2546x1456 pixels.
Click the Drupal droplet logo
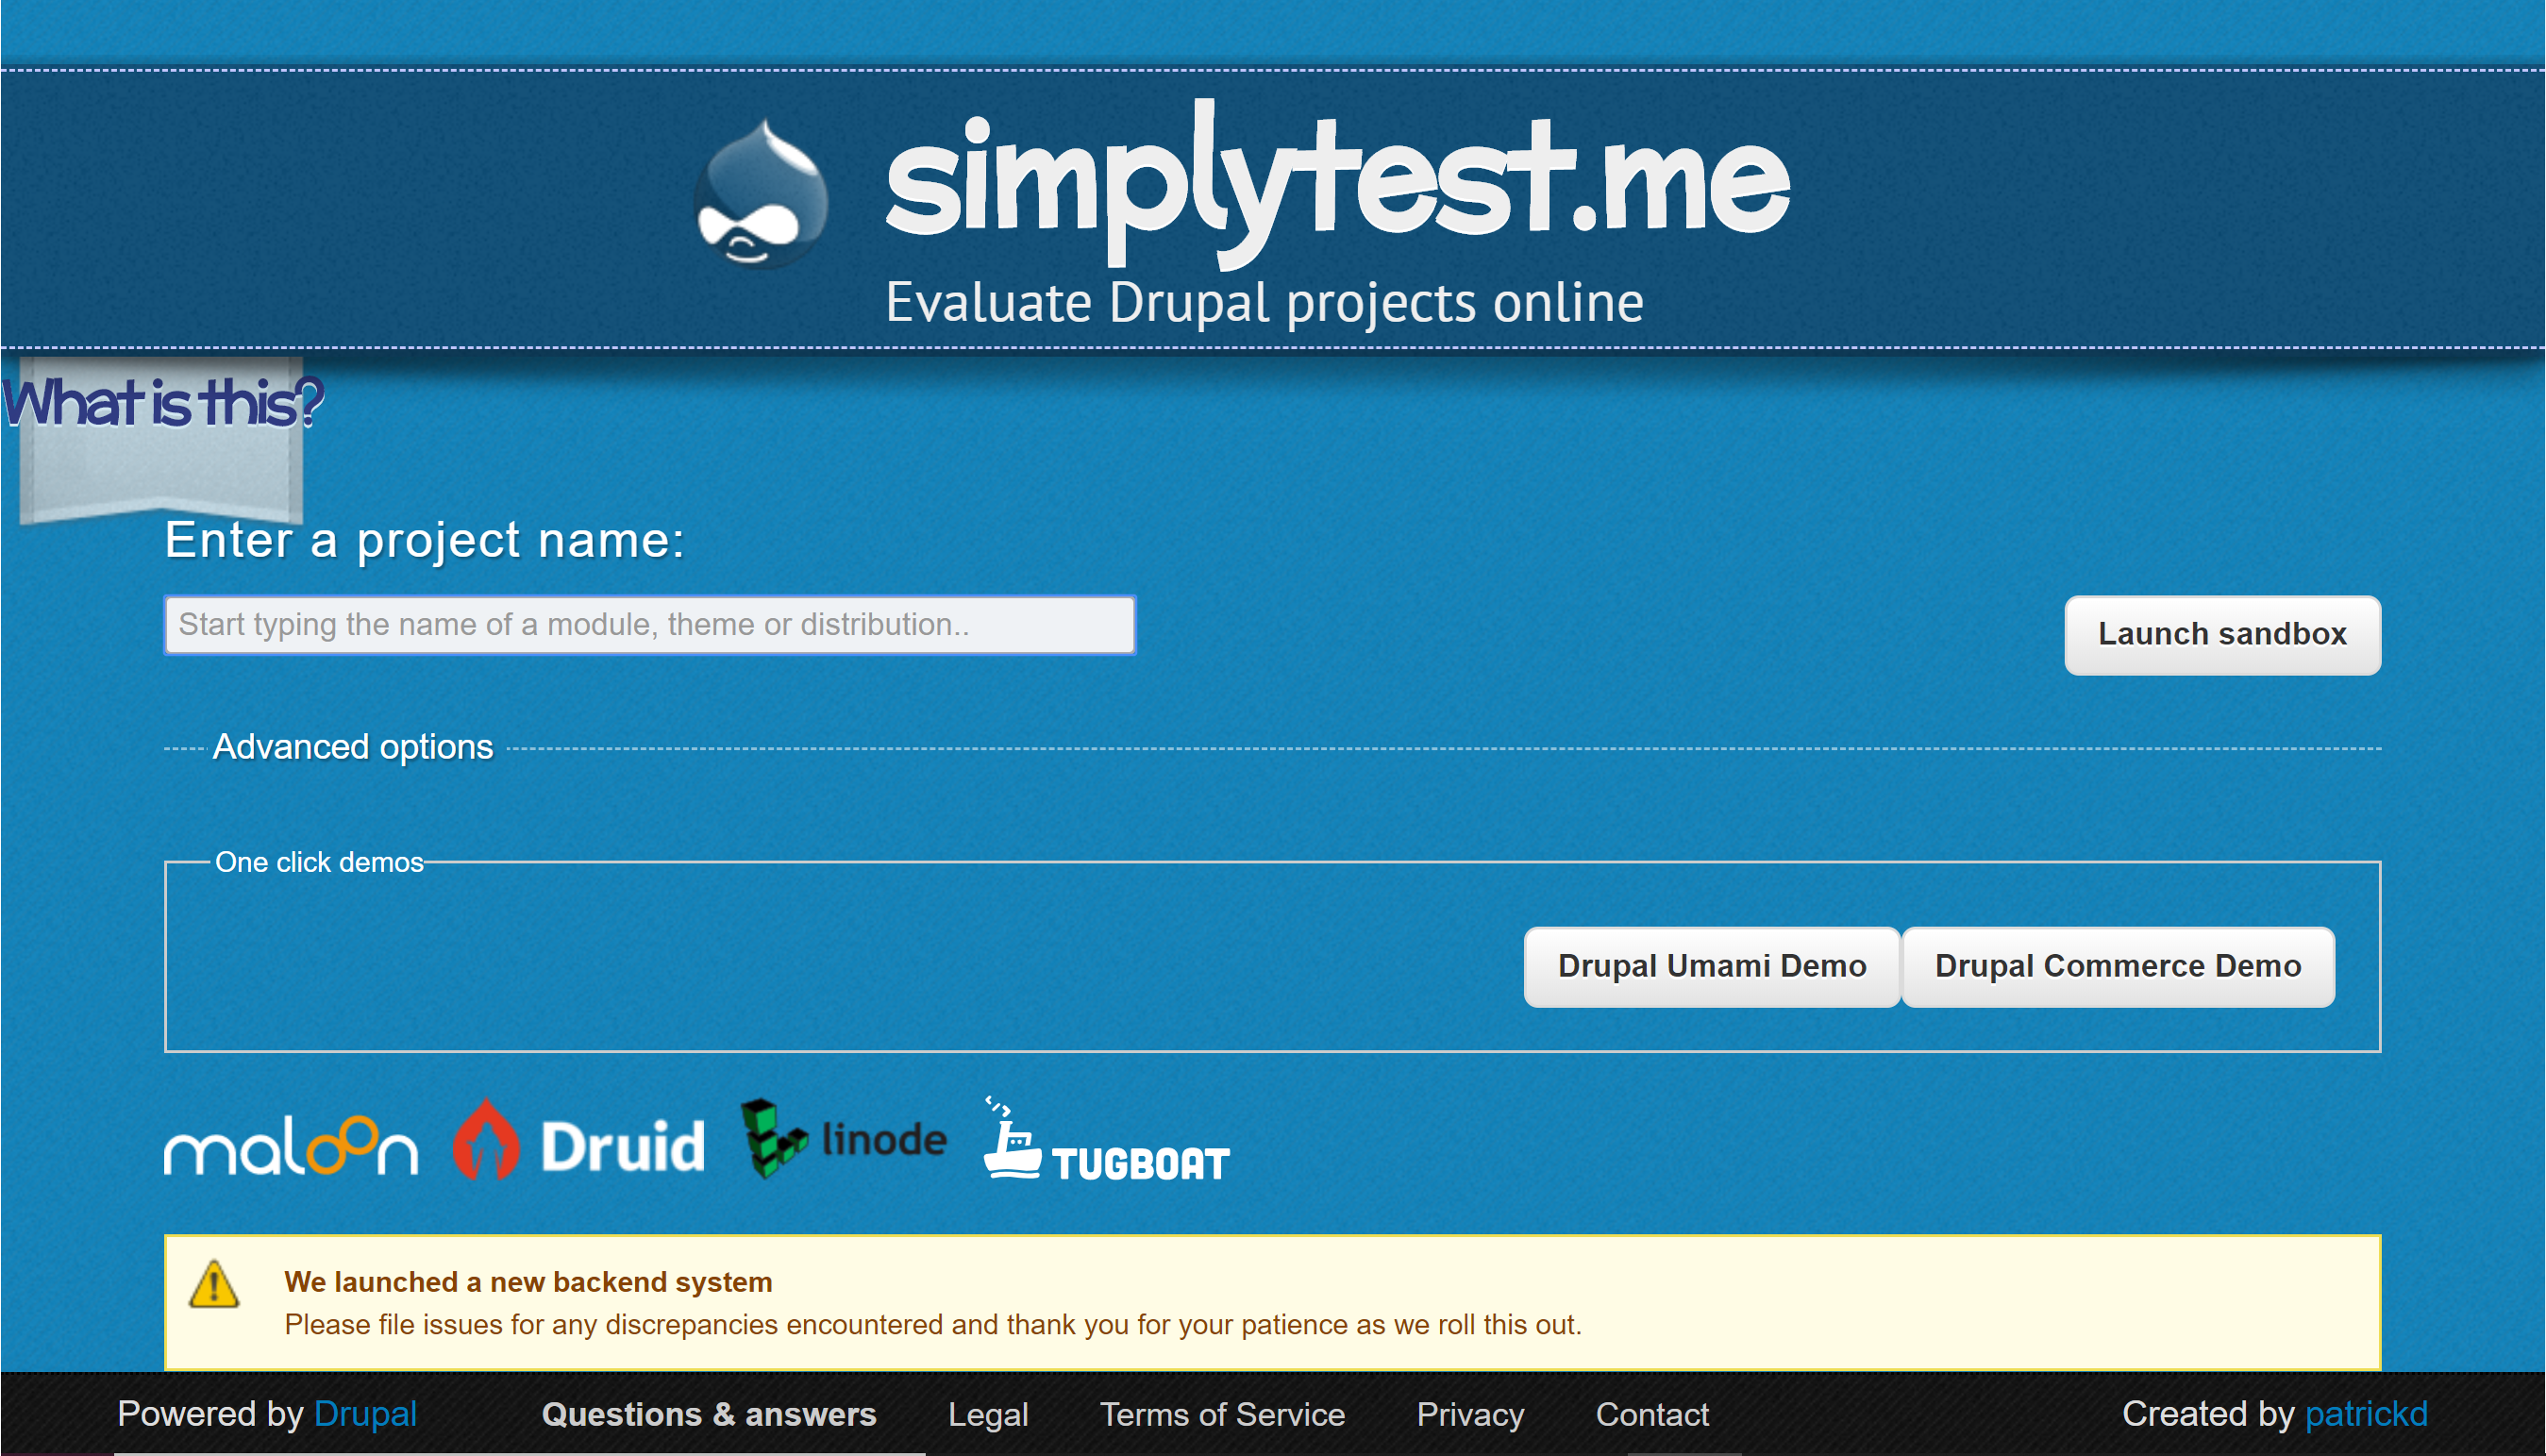[x=762, y=196]
